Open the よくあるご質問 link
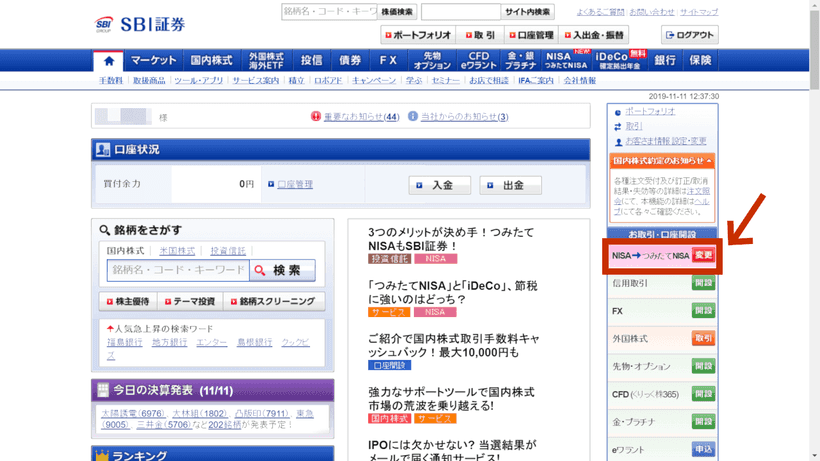The height and width of the screenshot is (461, 820). click(600, 12)
